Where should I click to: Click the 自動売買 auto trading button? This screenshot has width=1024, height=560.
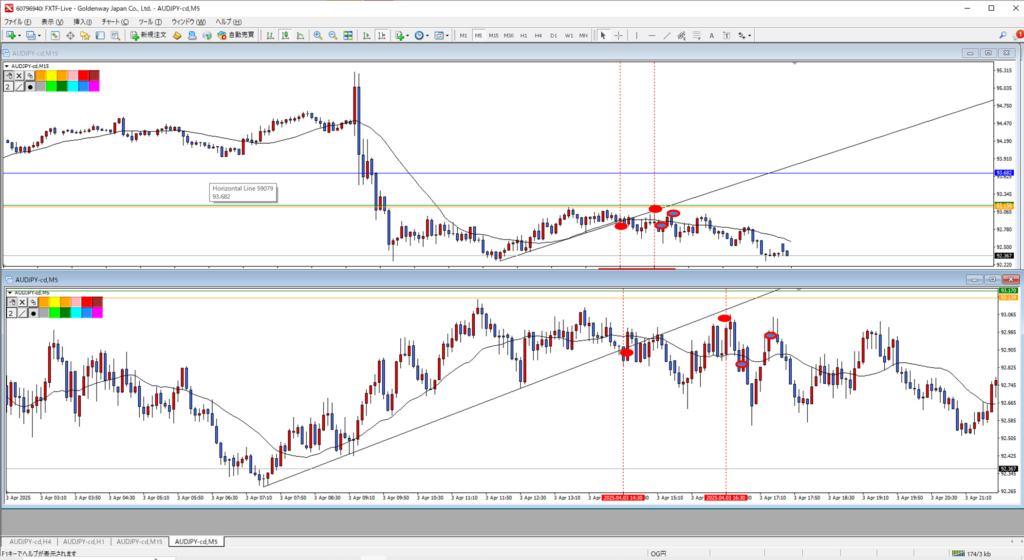coord(236,35)
